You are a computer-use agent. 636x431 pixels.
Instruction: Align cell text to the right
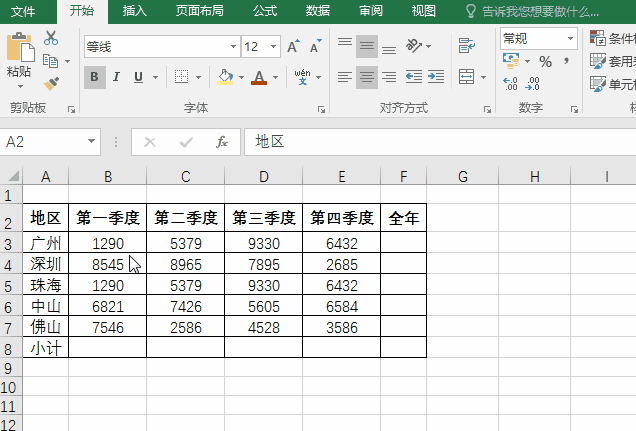[389, 77]
